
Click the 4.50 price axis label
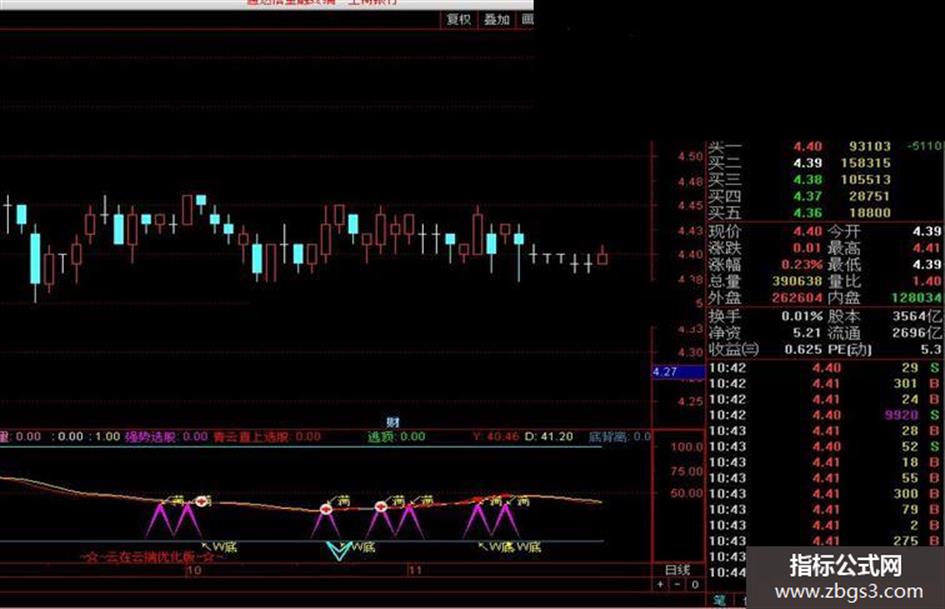tap(690, 156)
